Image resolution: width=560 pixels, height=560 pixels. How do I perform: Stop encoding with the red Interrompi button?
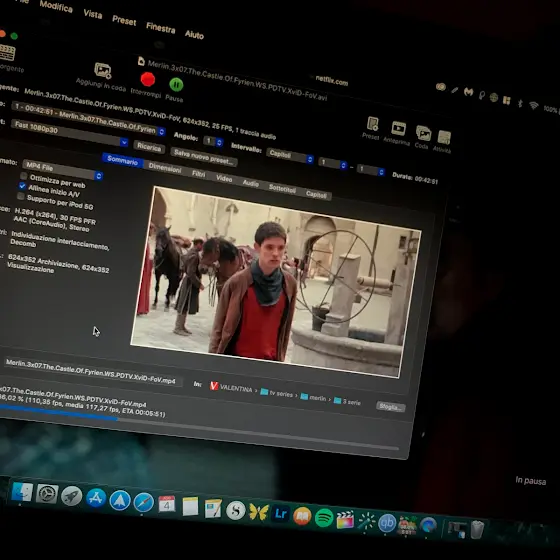click(x=148, y=79)
